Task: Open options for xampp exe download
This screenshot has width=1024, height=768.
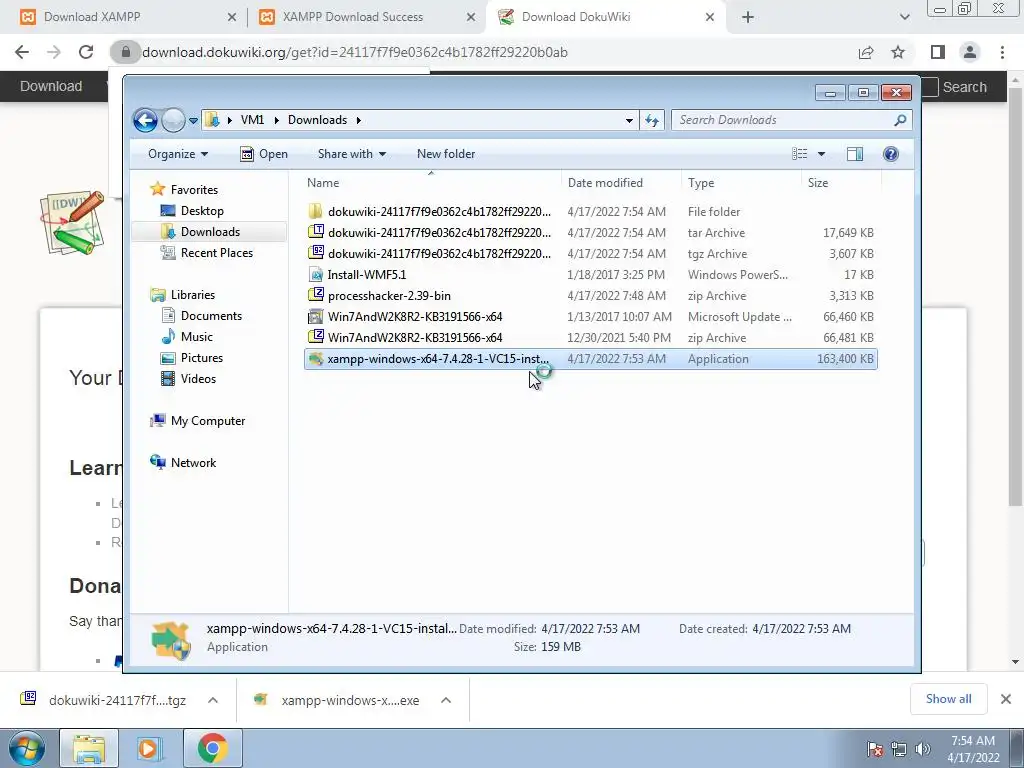Action: 446,700
